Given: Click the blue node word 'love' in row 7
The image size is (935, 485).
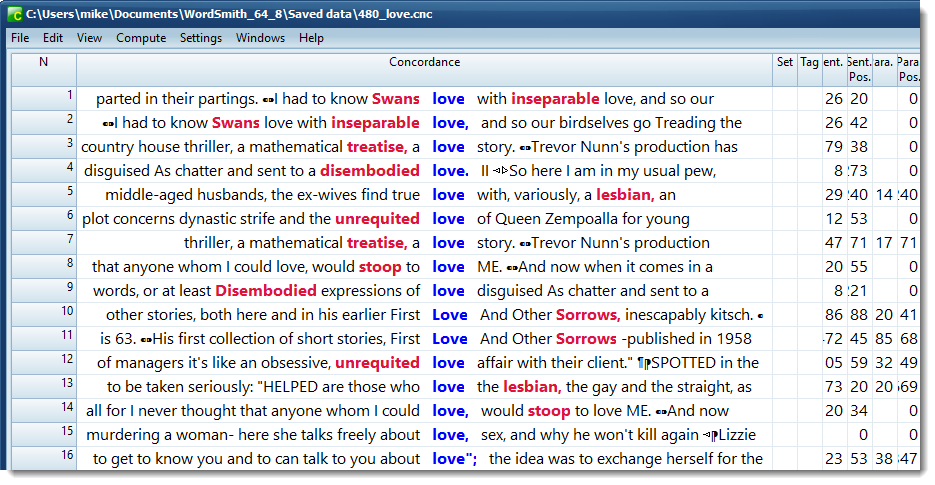Looking at the screenshot, I should tap(448, 243).
